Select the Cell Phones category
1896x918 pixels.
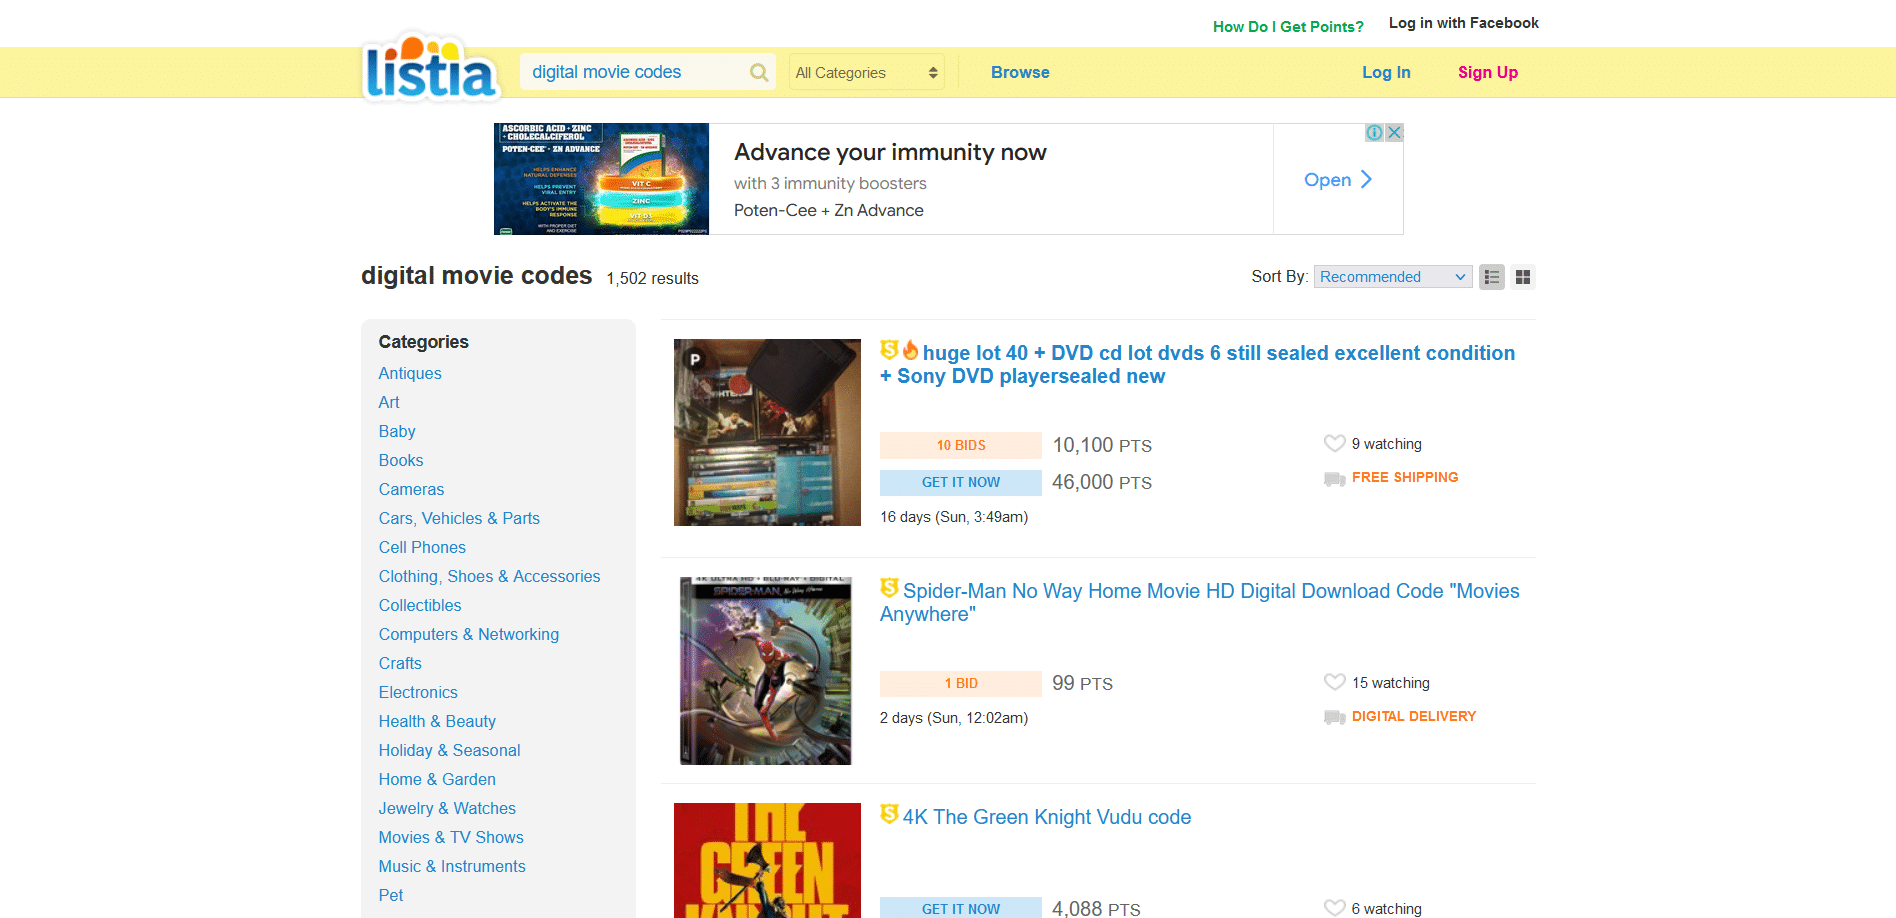pyautogui.click(x=422, y=547)
